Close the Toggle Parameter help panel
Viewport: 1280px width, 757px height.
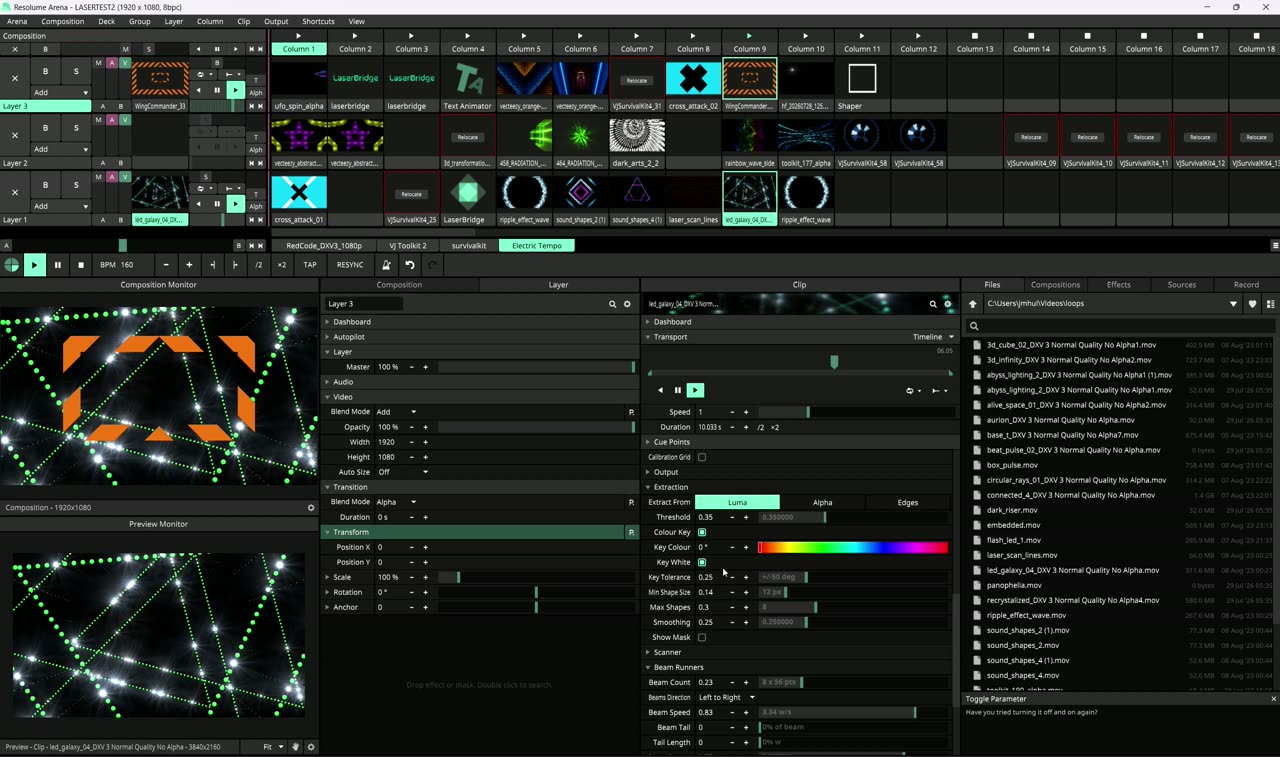pos(1273,699)
